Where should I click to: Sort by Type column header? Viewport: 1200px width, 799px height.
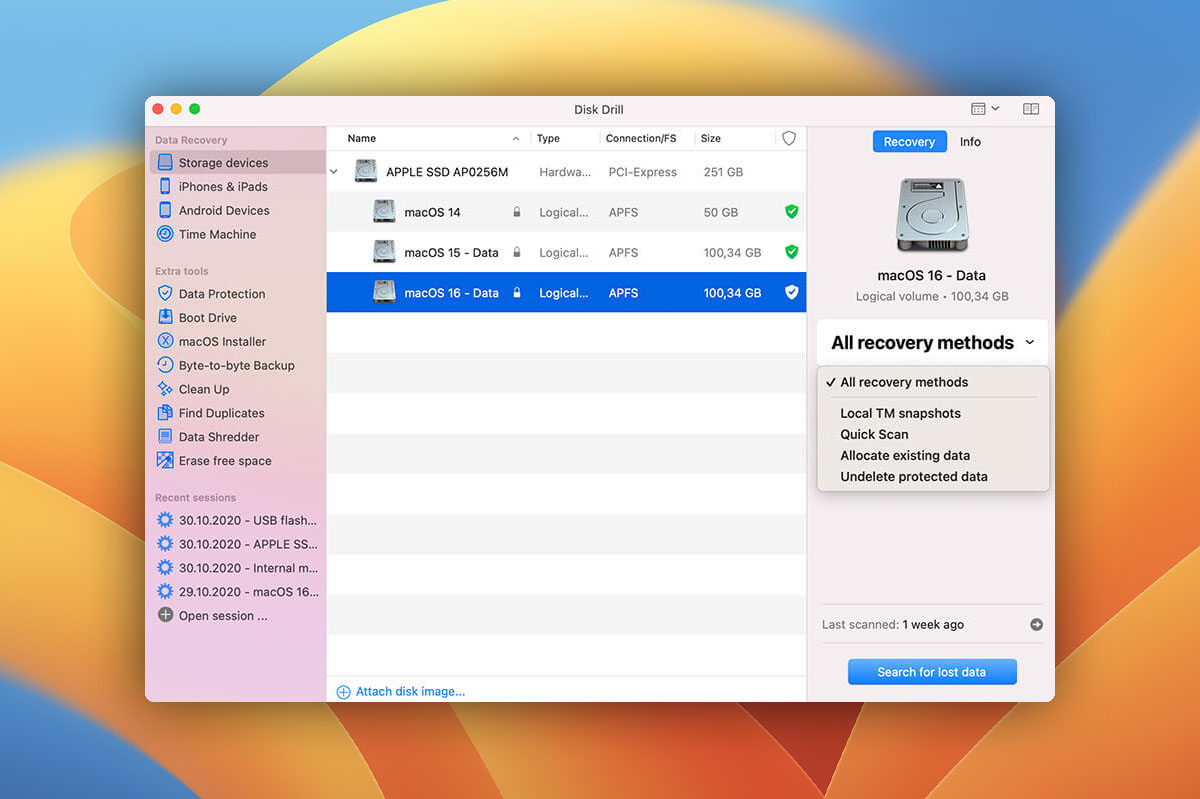[x=548, y=138]
